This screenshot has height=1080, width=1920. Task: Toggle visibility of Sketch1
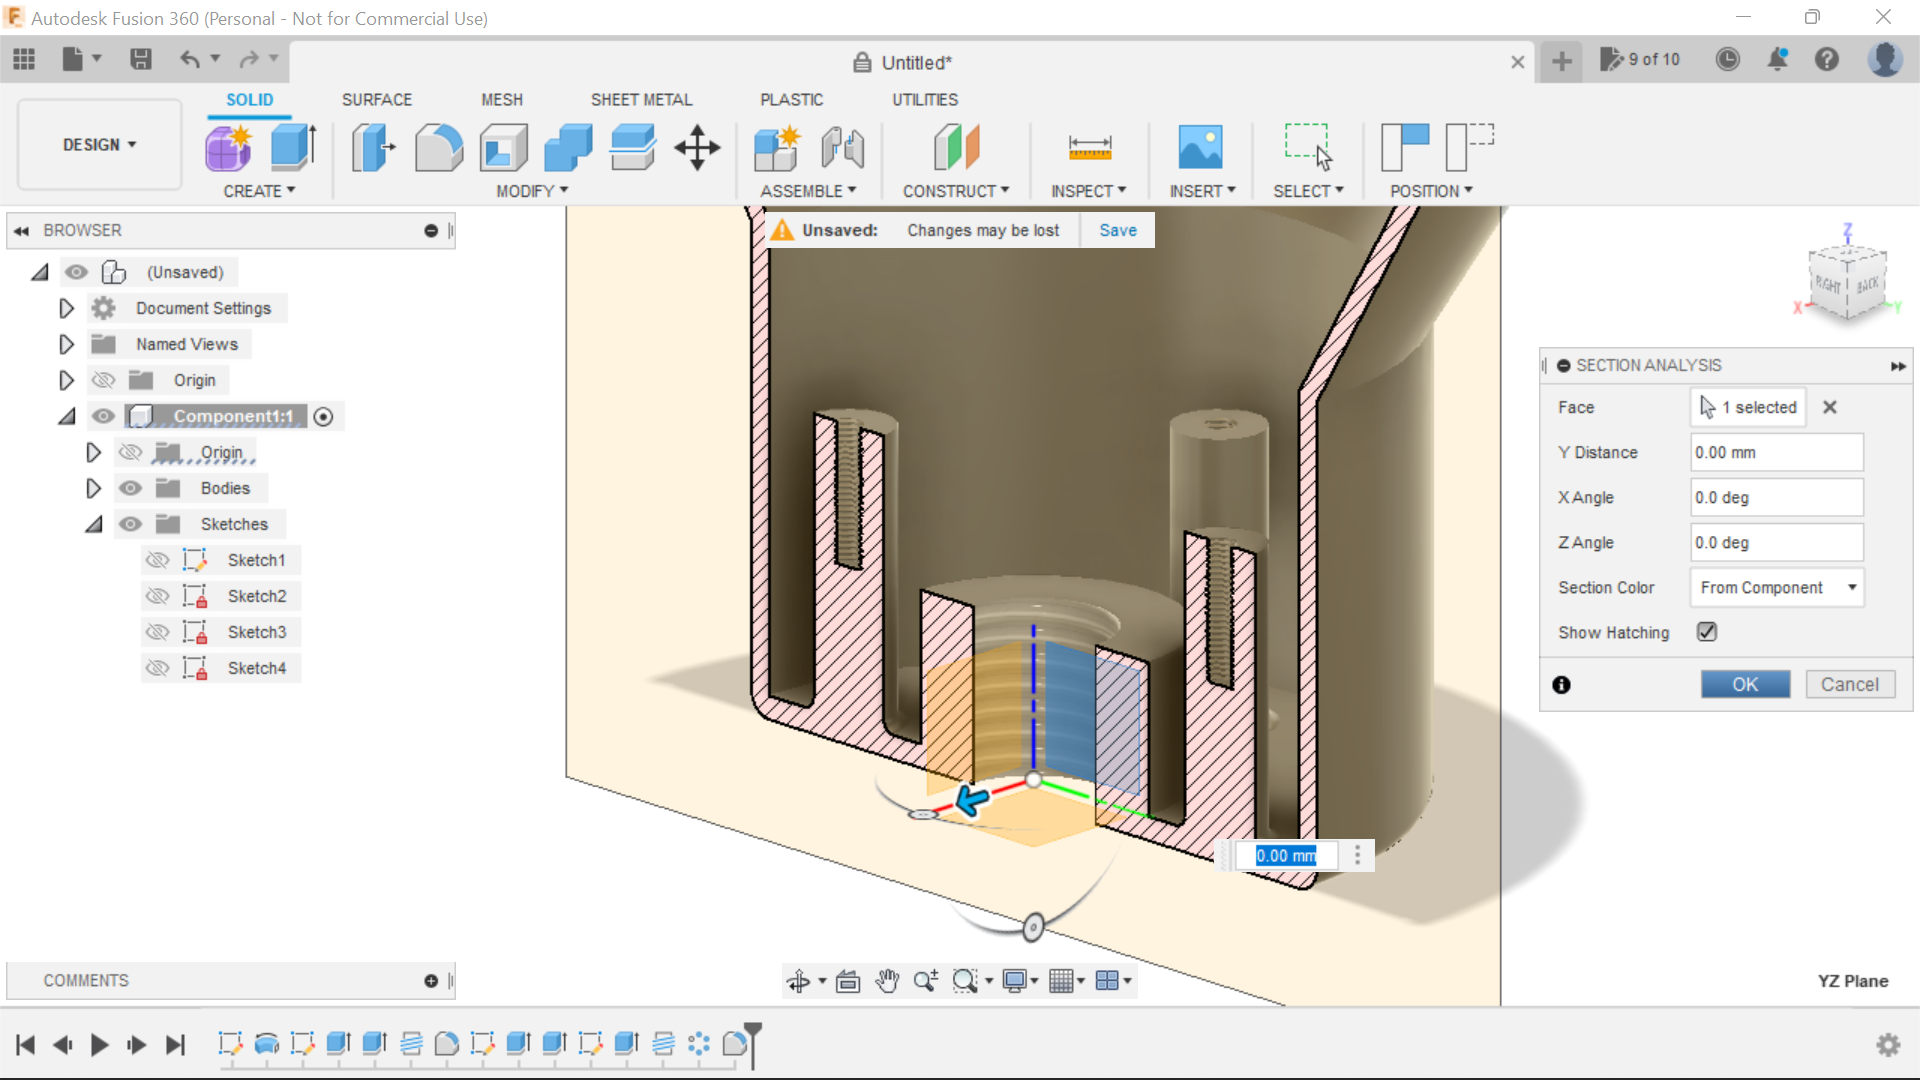tap(157, 560)
